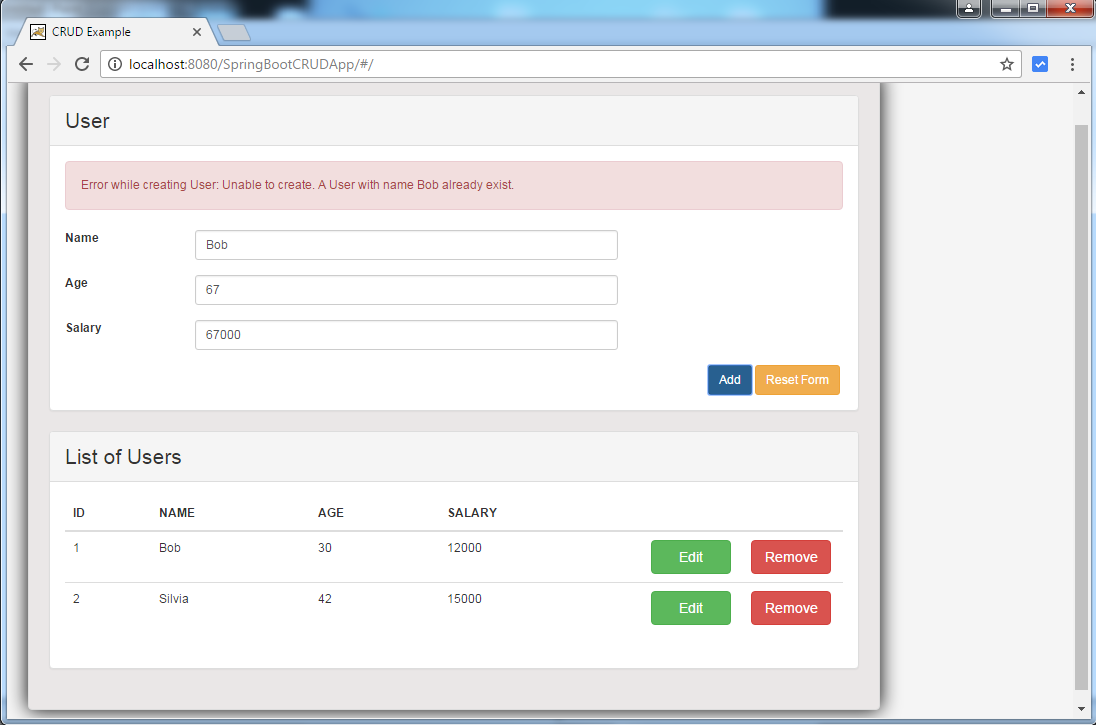Bookmark the page via the star icon
The image size is (1096, 725).
pos(1006,63)
